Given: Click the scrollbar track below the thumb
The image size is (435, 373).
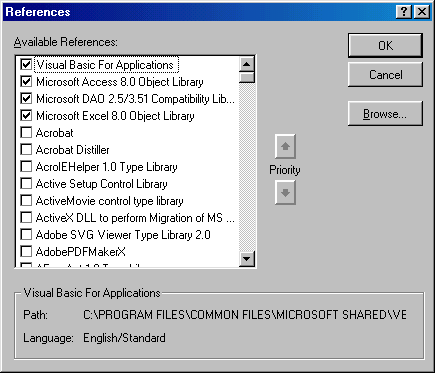Looking at the screenshot, I should click(x=247, y=167).
